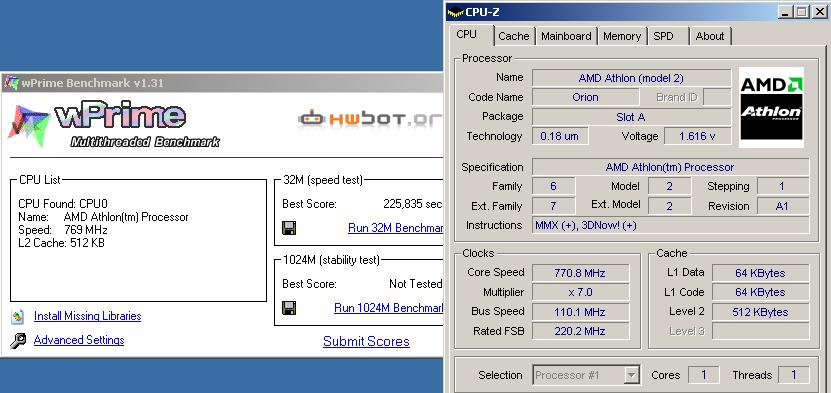This screenshot has height=393, width=831.
Task: Click the Multiplier value x 7.0
Action: click(x=580, y=292)
